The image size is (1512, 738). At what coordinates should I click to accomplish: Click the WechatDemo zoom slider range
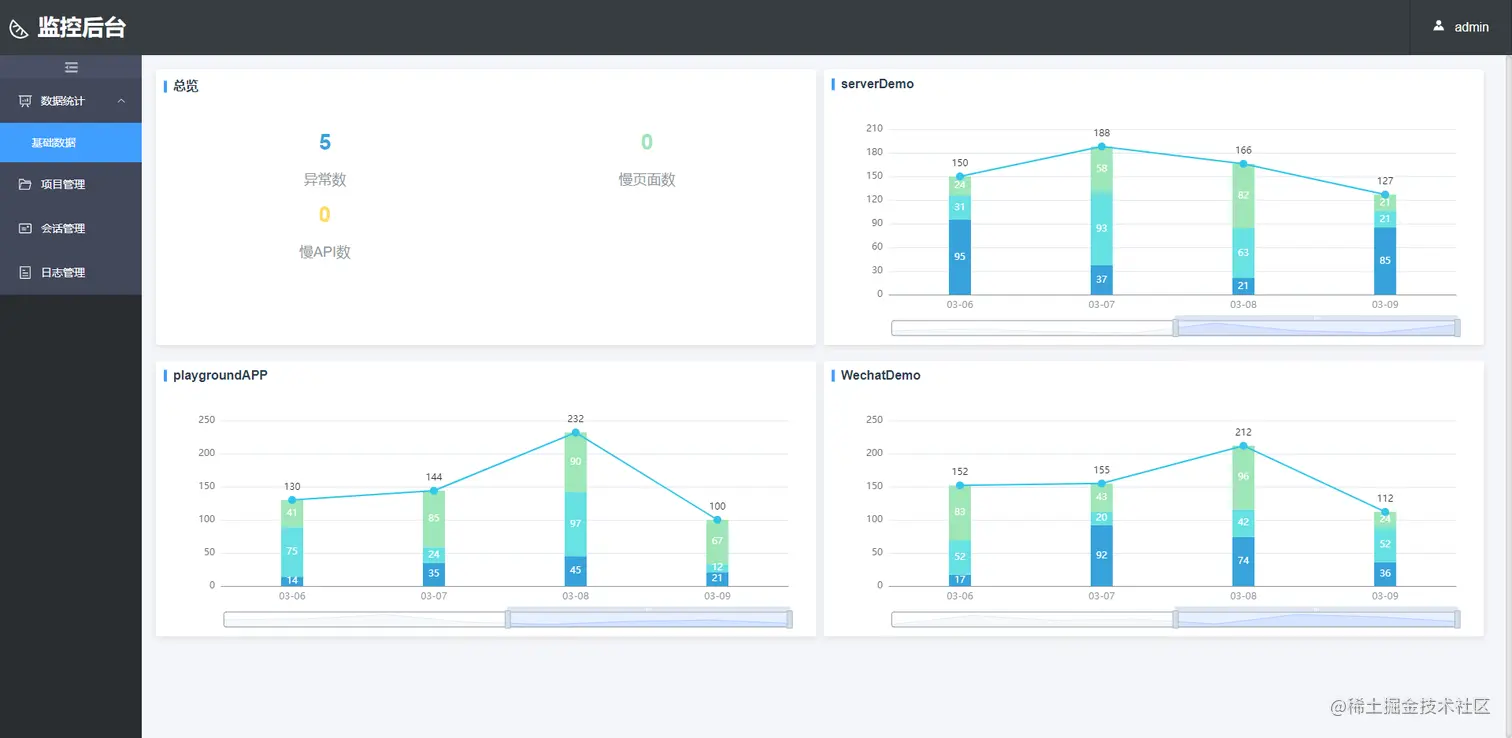point(1317,619)
